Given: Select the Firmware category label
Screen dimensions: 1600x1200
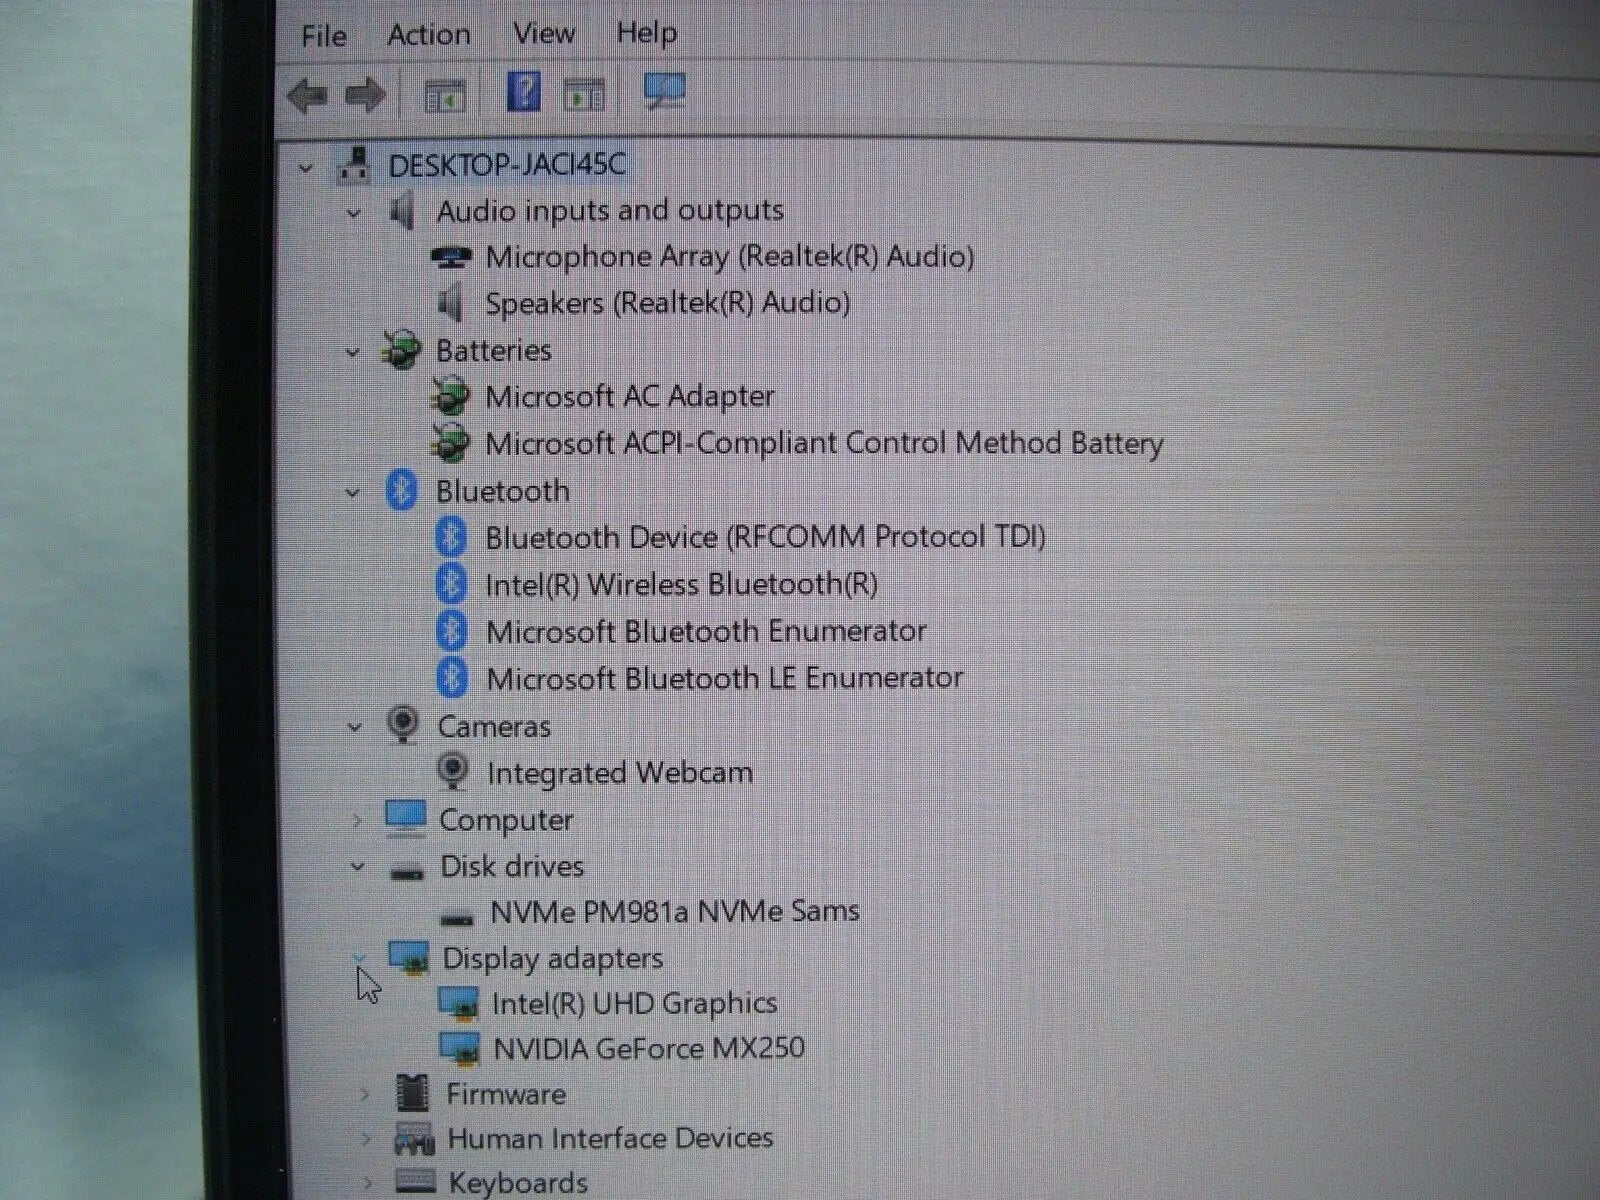Looking at the screenshot, I should tap(506, 1094).
